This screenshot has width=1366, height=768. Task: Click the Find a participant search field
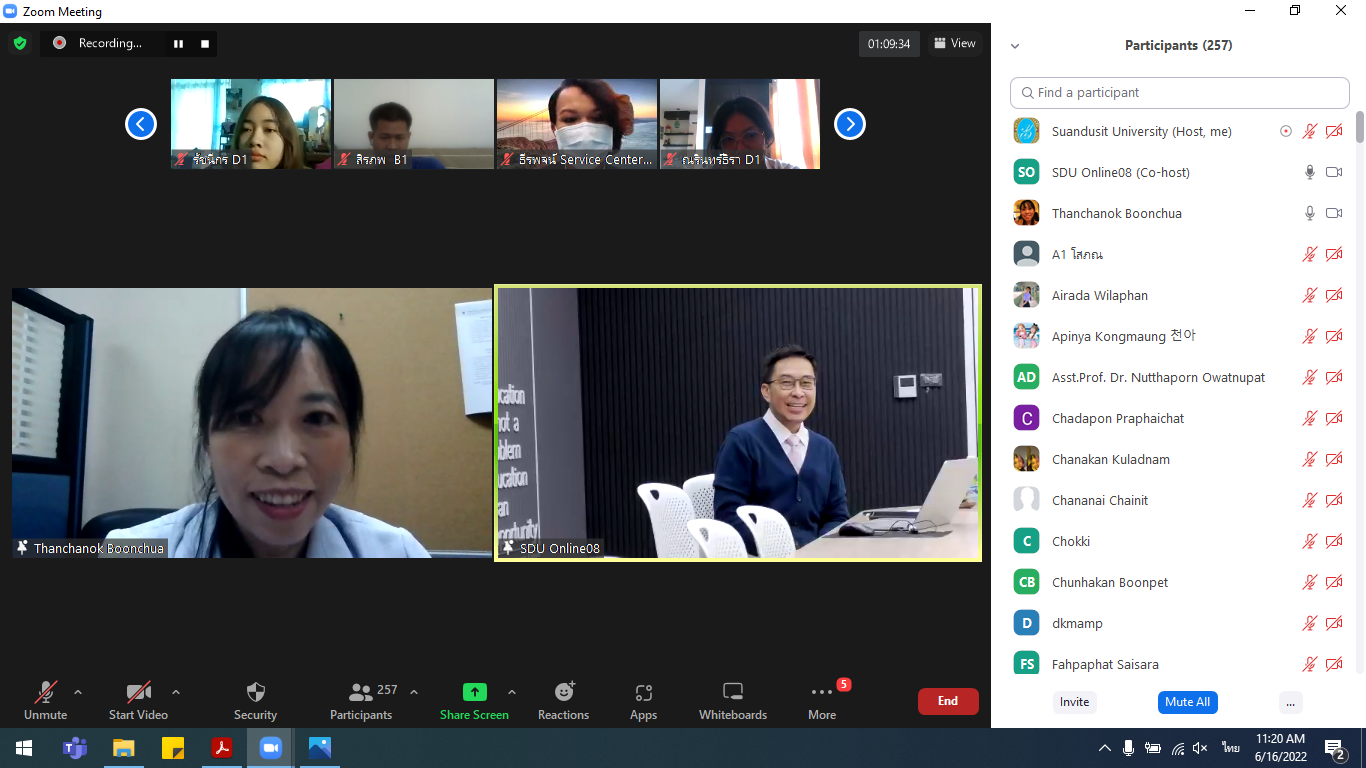coord(1180,92)
